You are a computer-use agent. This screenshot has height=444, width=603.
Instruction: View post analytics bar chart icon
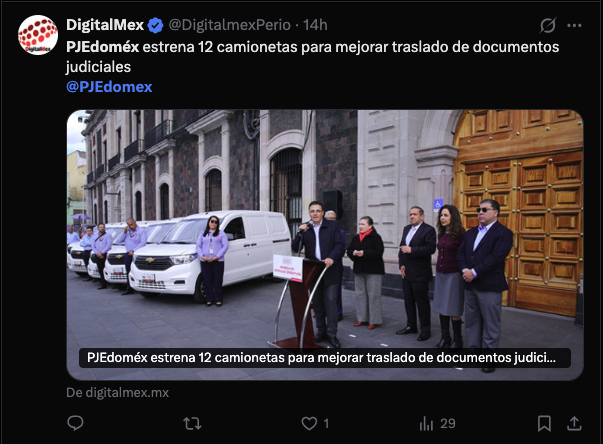click(426, 424)
